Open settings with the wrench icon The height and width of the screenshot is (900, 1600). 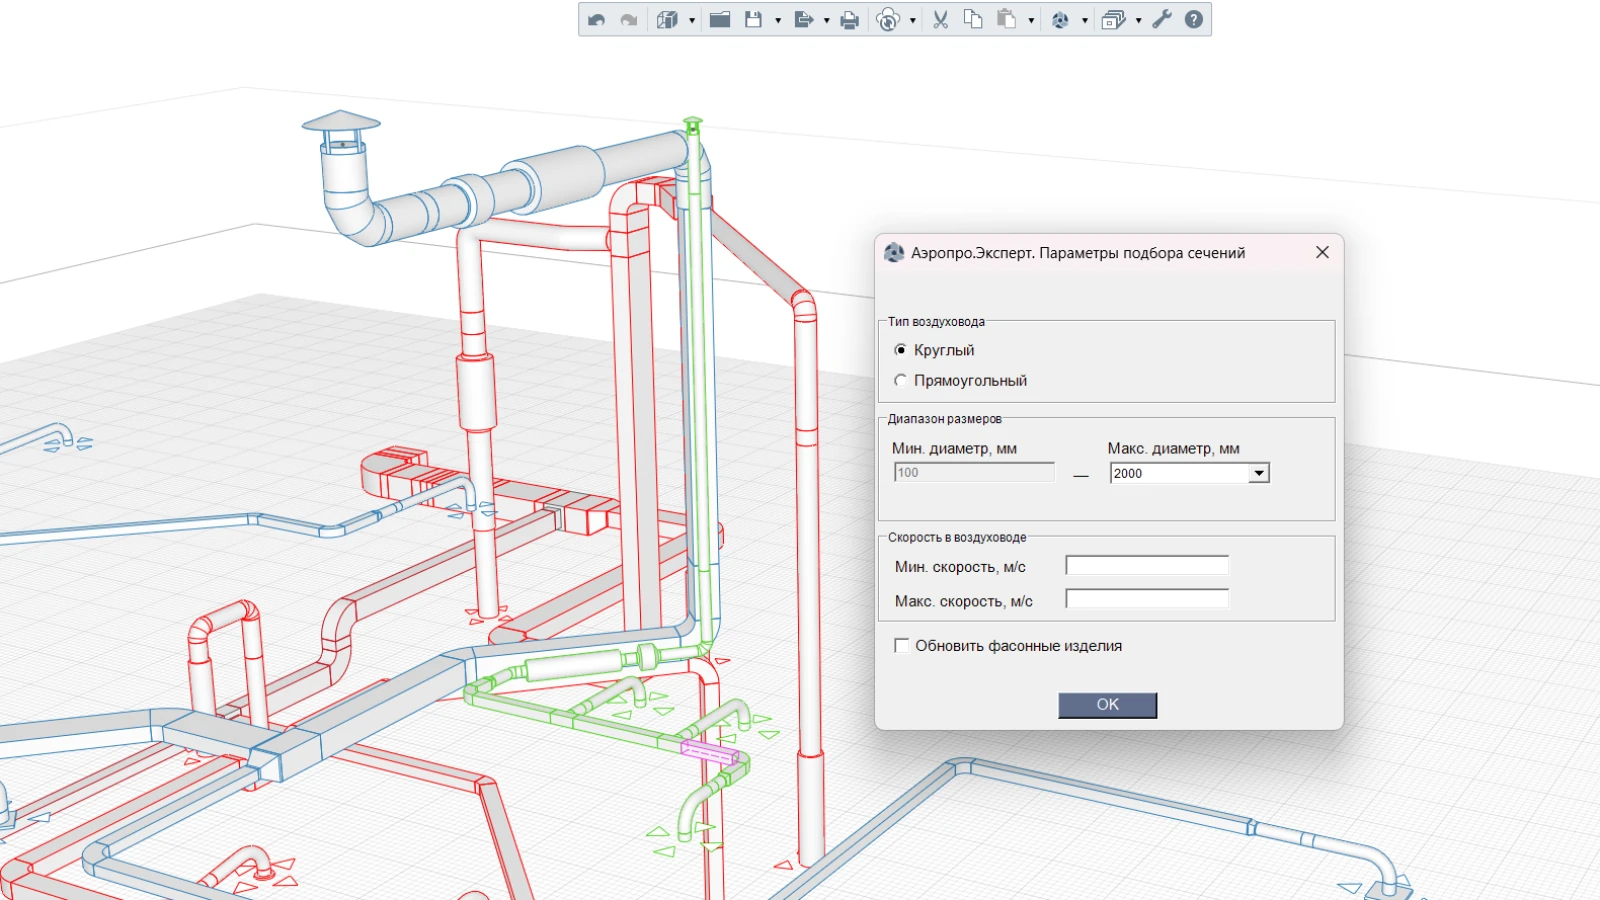pyautogui.click(x=1162, y=20)
